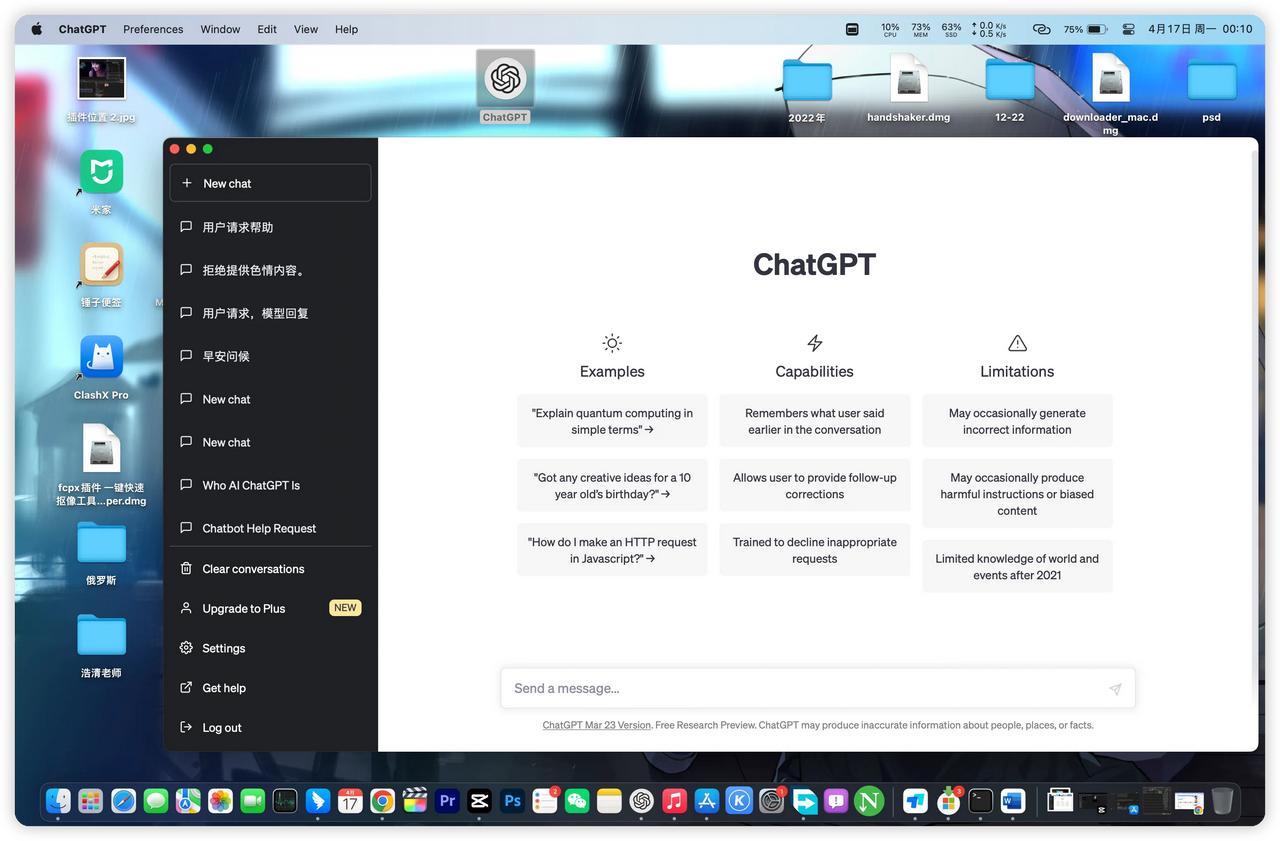Open Settings in the ChatGPT sidebar
The image size is (1280, 841).
[270, 648]
